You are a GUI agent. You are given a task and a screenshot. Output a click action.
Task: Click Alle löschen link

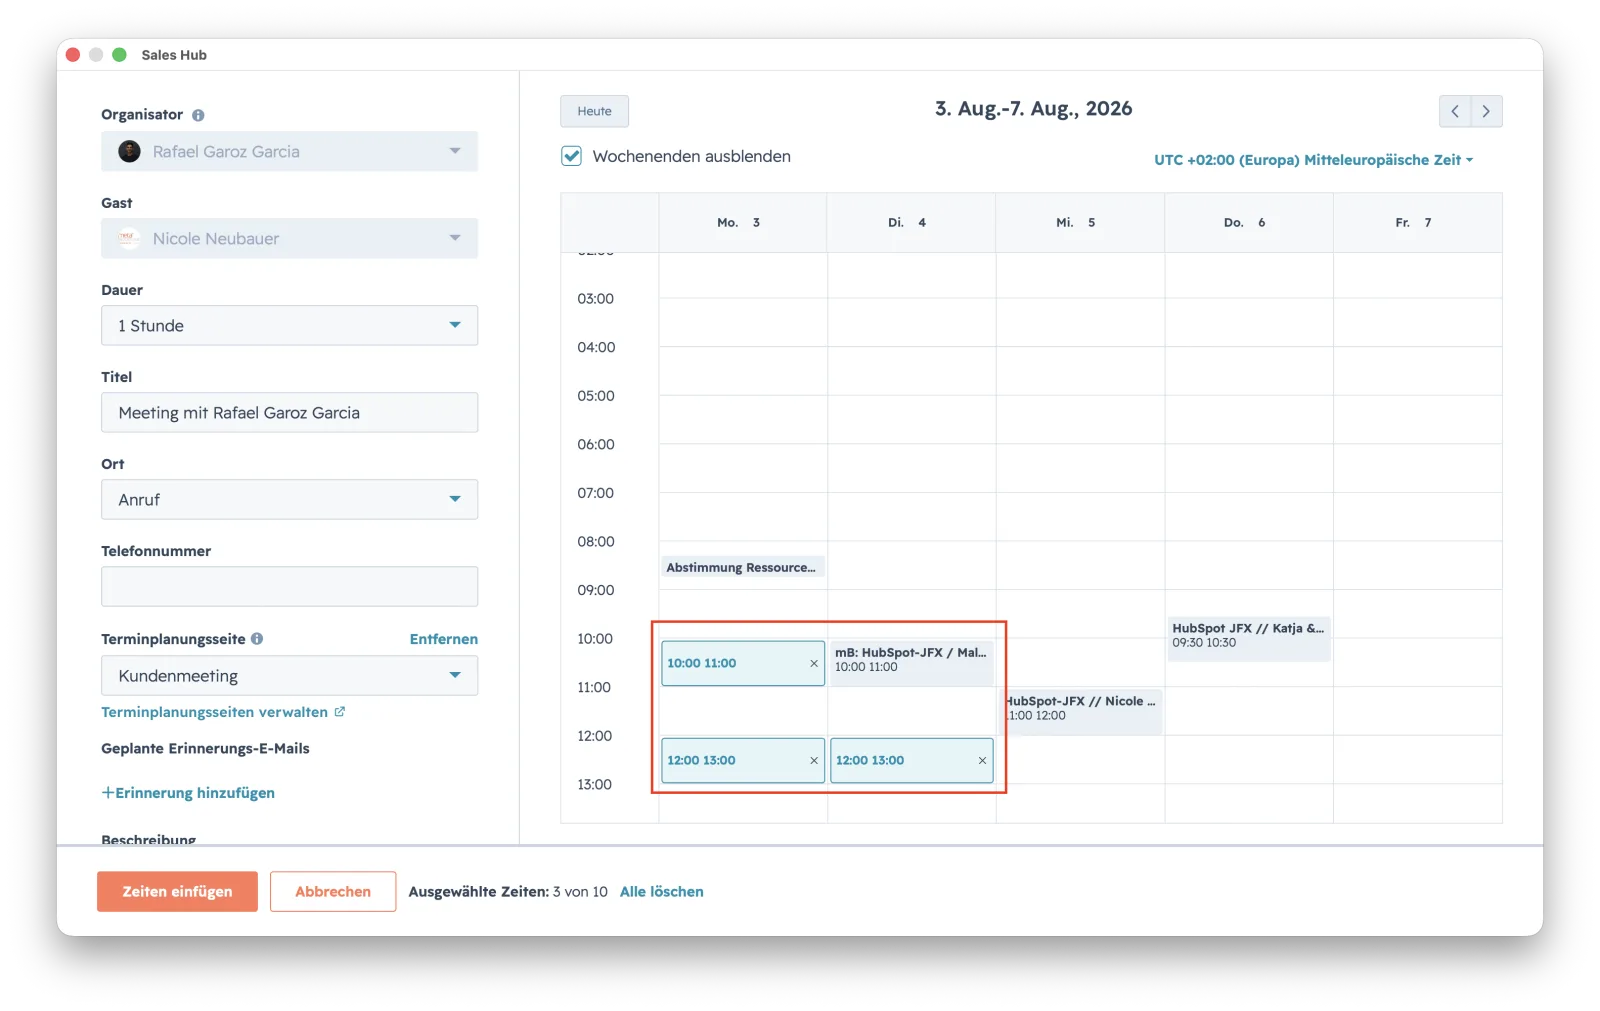coord(661,891)
